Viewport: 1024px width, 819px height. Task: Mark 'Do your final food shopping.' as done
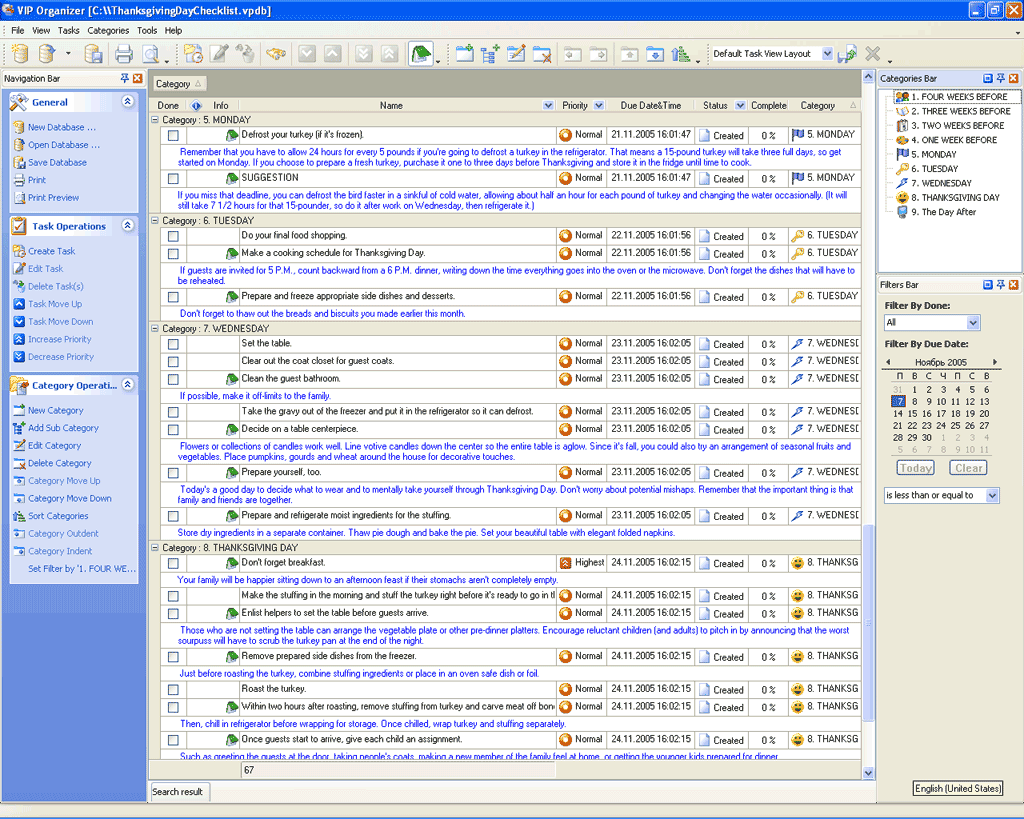coord(173,236)
